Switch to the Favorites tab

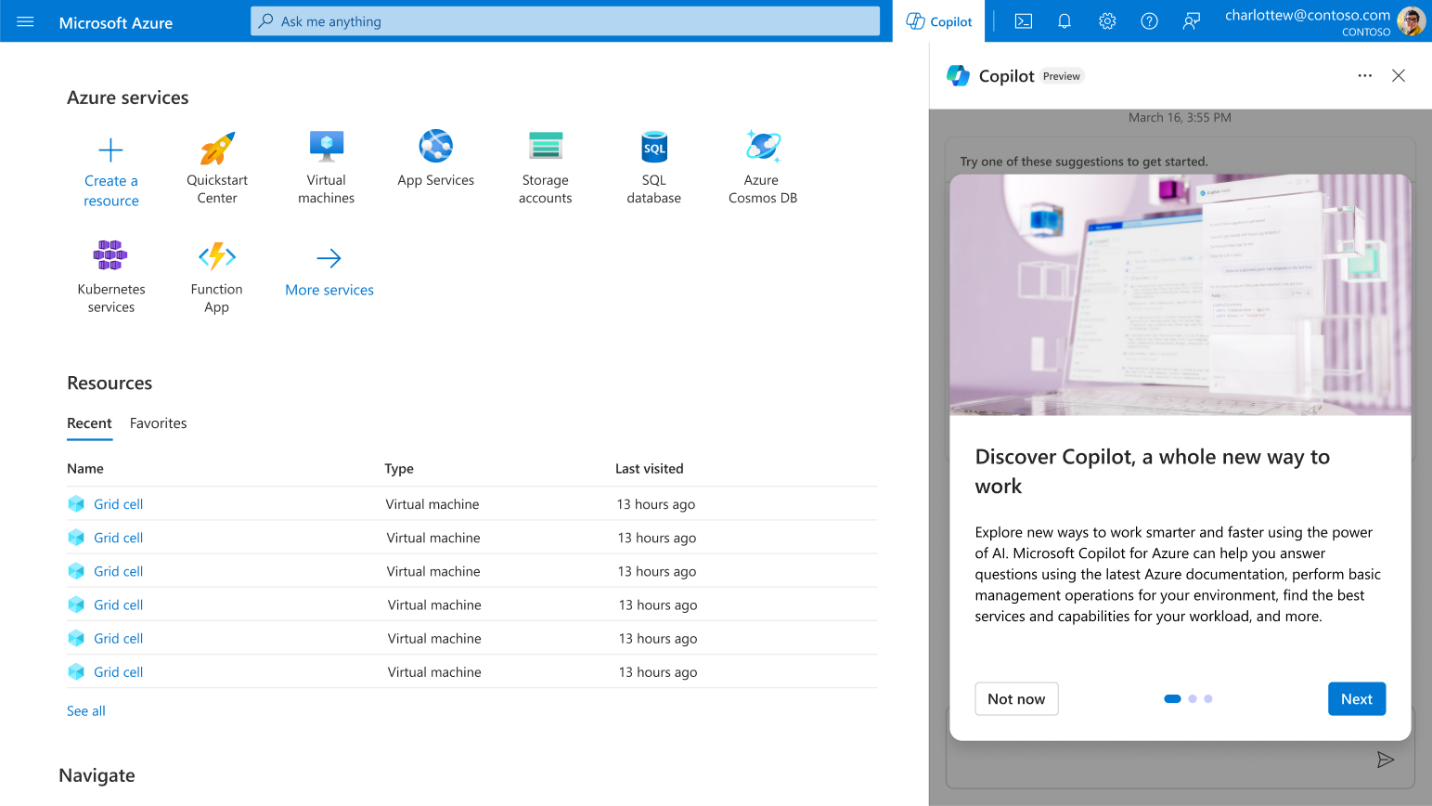point(158,423)
